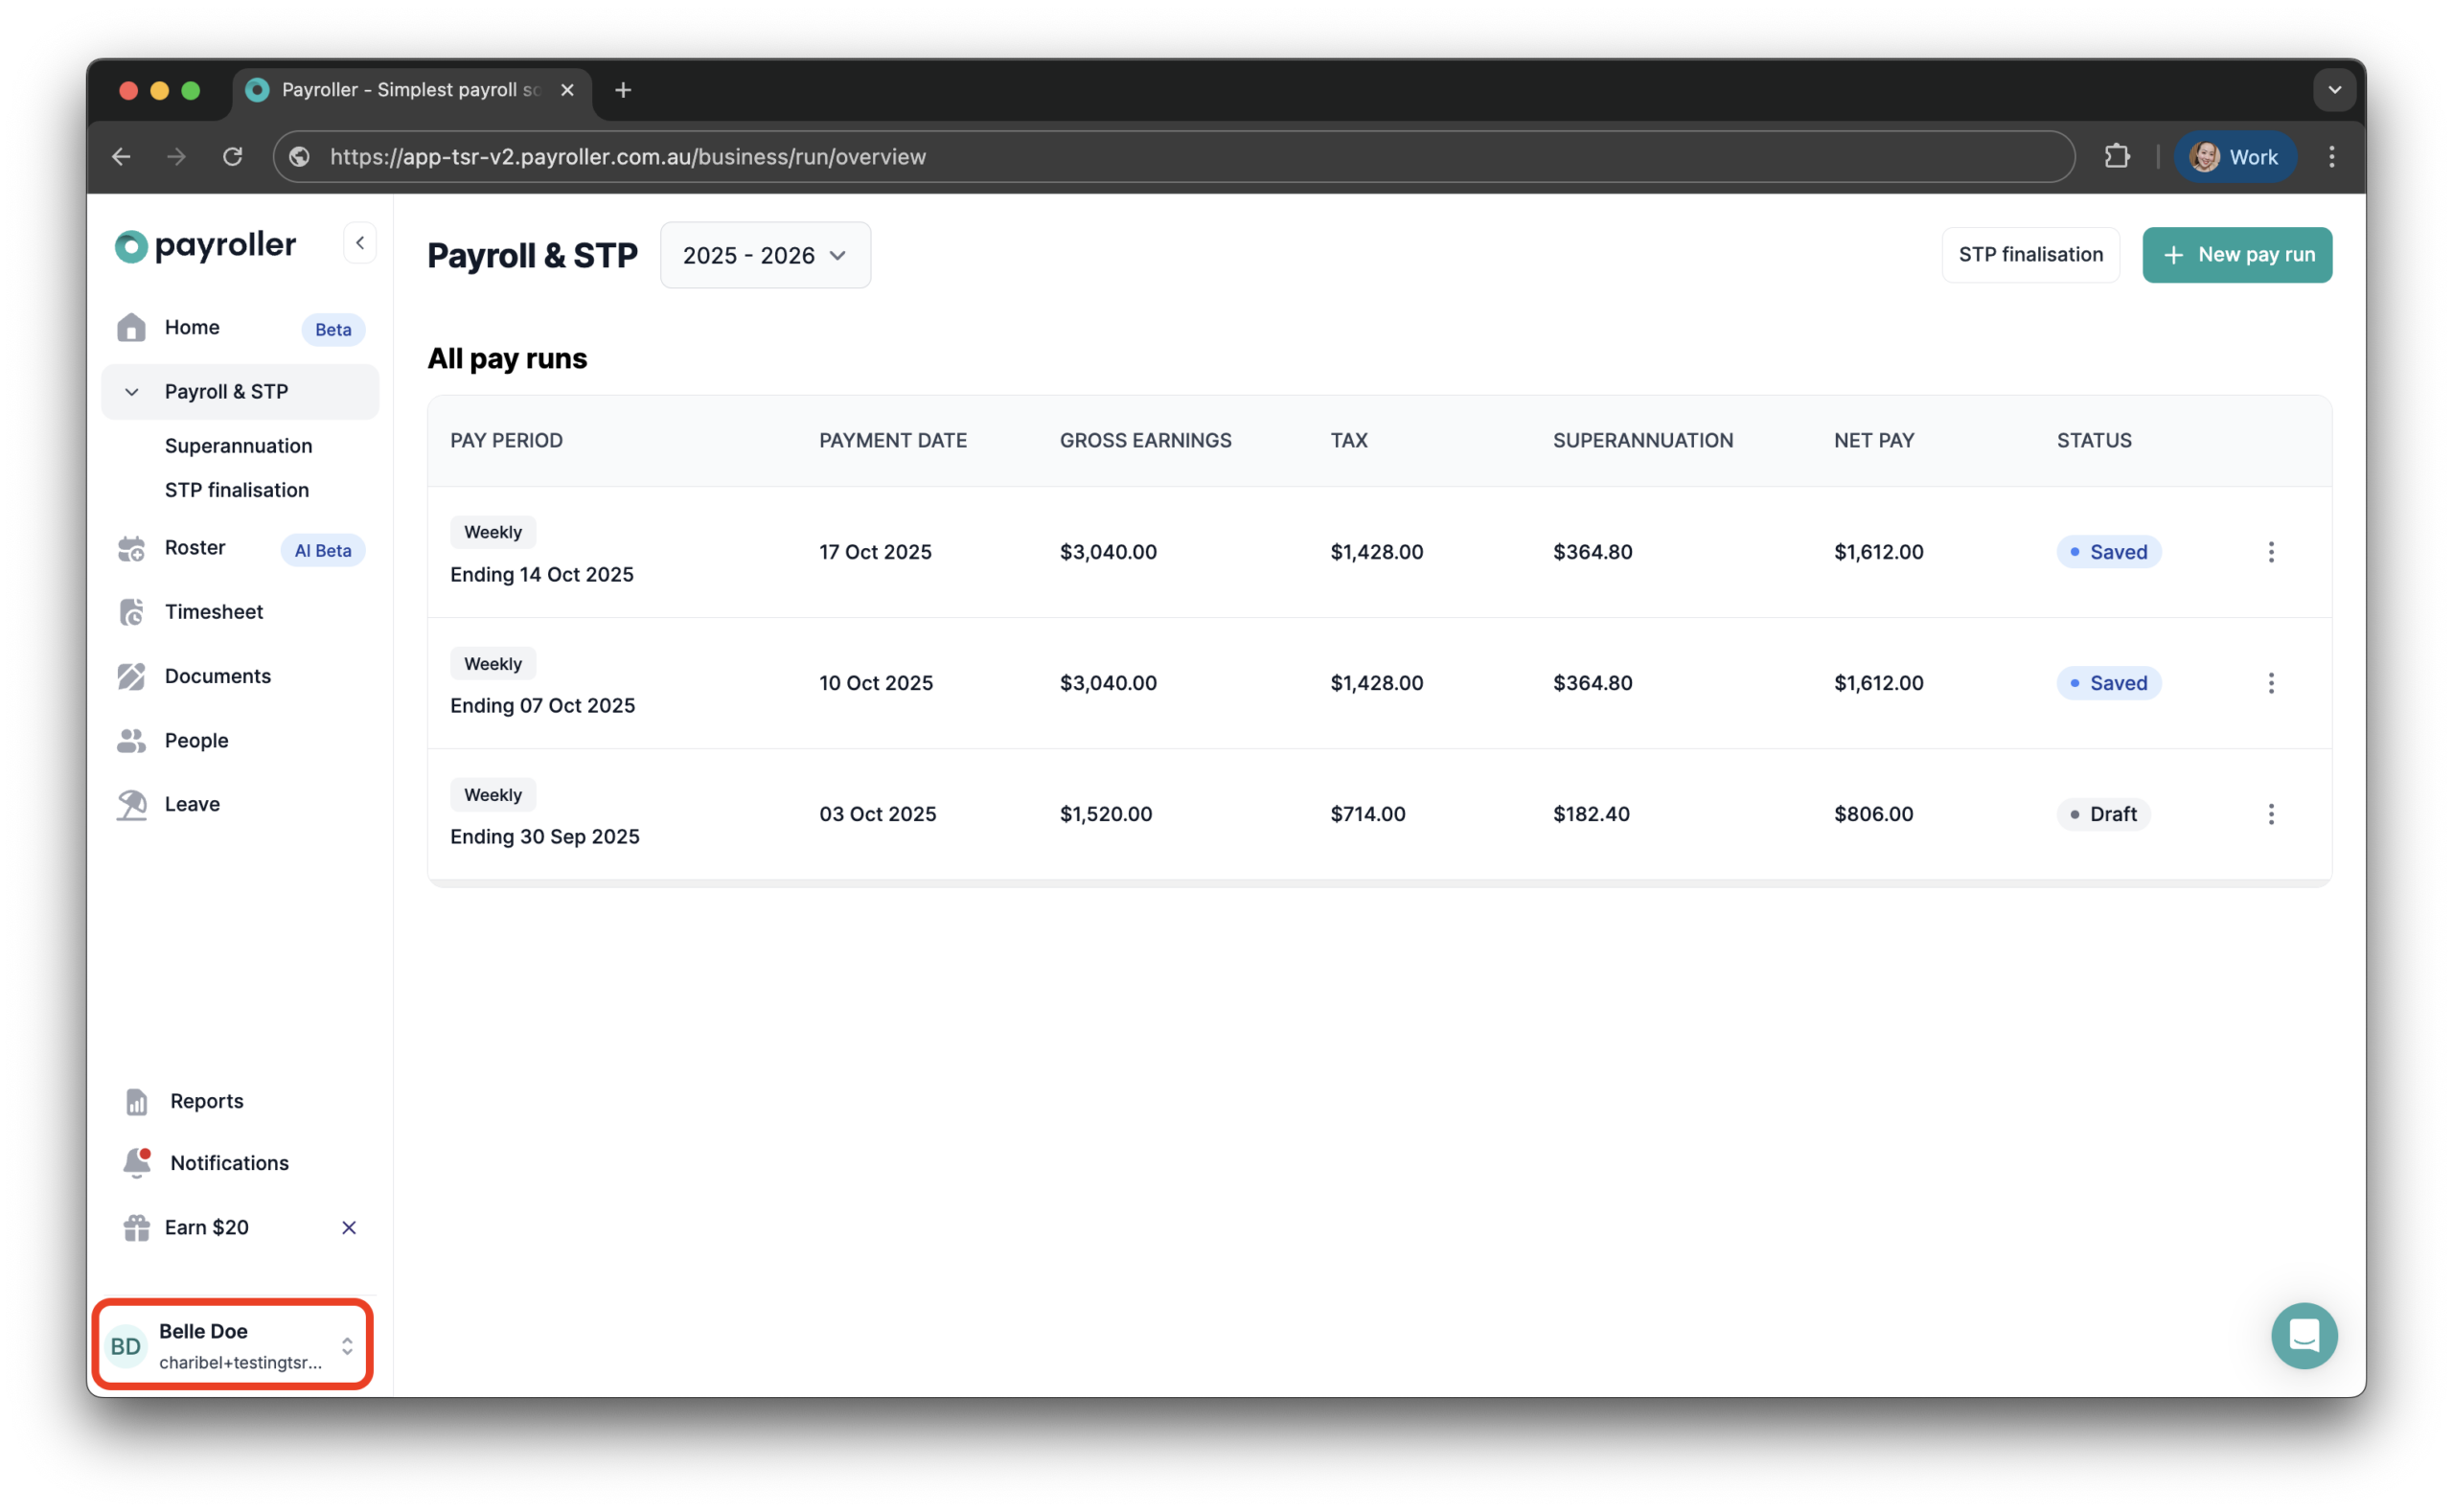Open the 2025 - 2026 year dropdown

(x=764, y=255)
